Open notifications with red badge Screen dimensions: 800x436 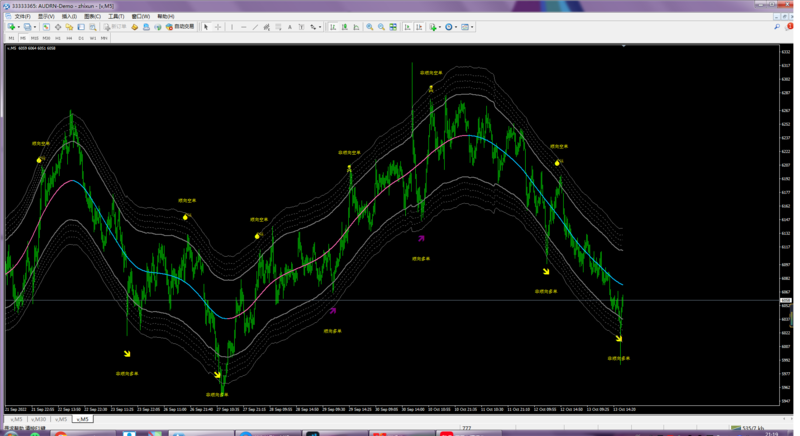pos(789,27)
